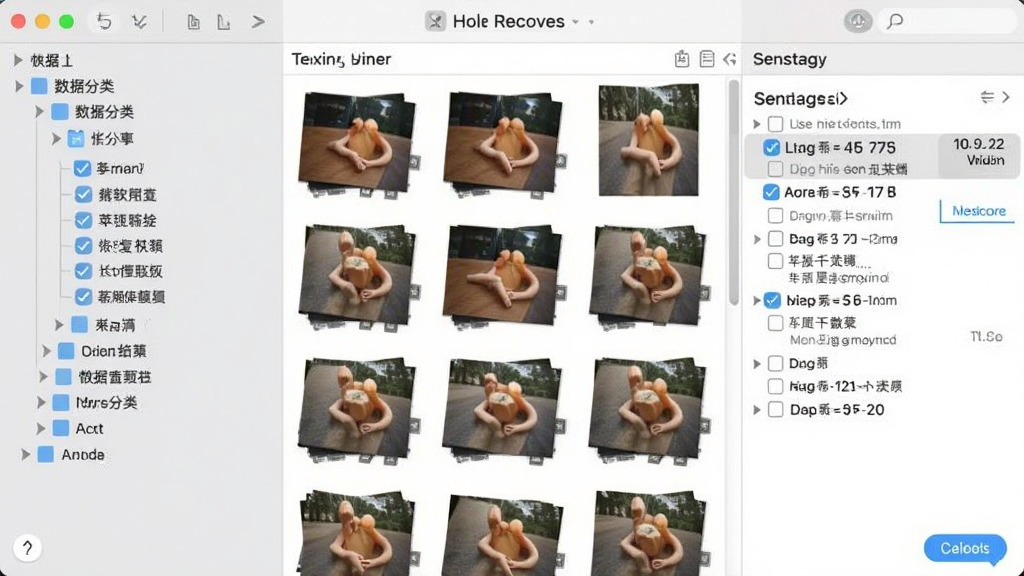Screen dimensions: 1024x576
Task: Click the back arrow icon in Texing Viner header
Action: click(x=729, y=59)
